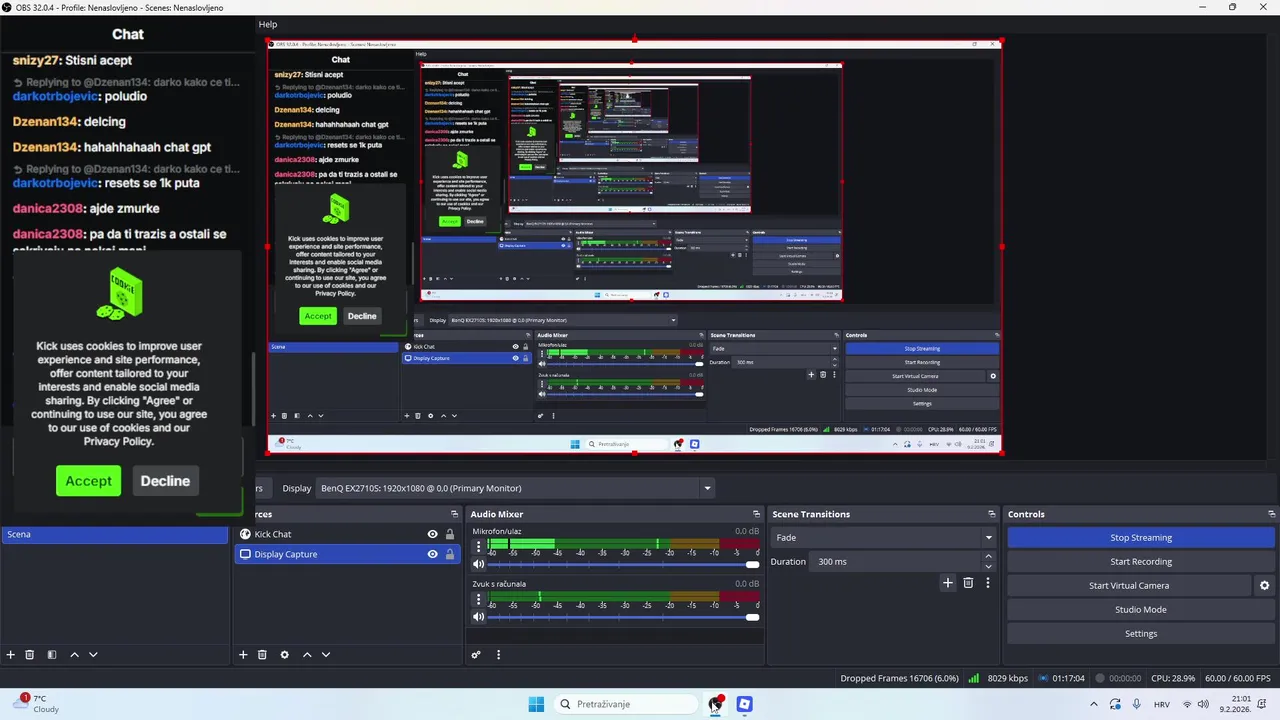Decline Kick cookies in chat overlay
The height and width of the screenshot is (720, 1280).
click(165, 481)
